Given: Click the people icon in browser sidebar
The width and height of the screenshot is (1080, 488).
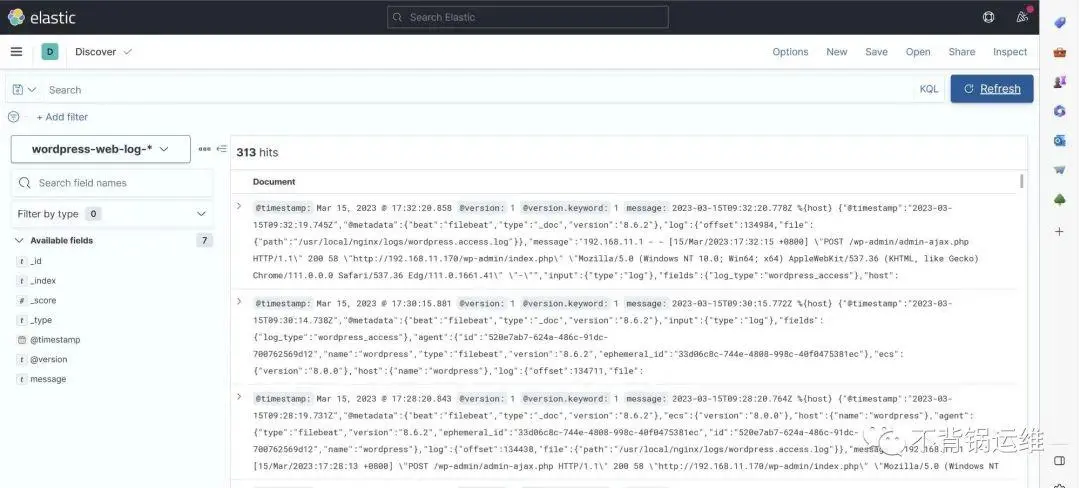Looking at the screenshot, I should point(1060,82).
